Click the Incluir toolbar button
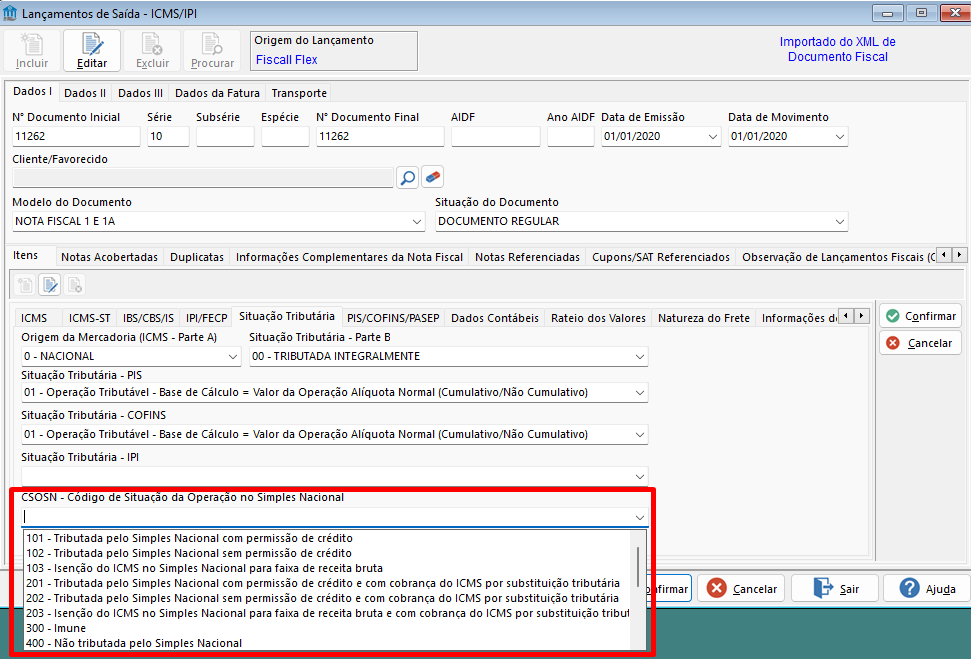This screenshot has width=971, height=659. 32,51
